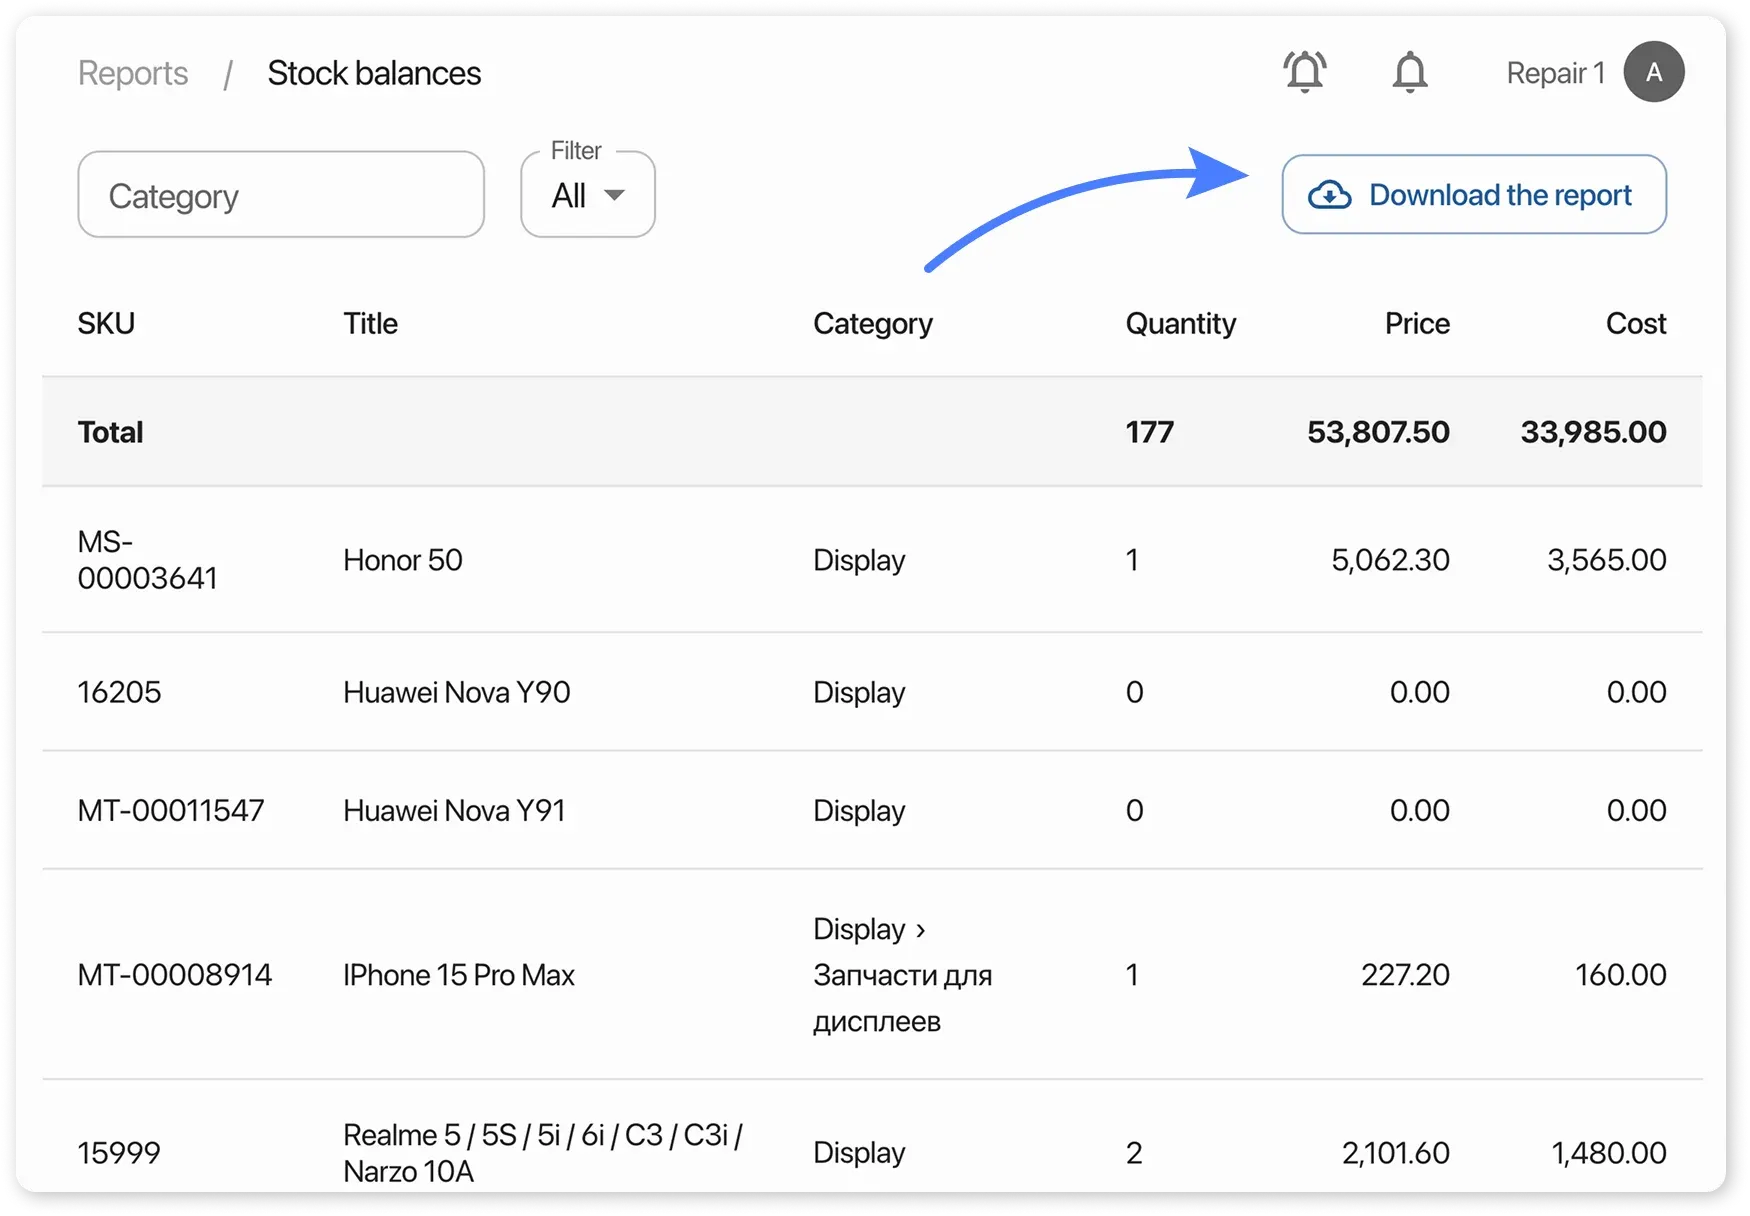This screenshot has width=1750, height=1216.
Task: Click the Stock balances breadcrumb title
Action: coord(374,73)
